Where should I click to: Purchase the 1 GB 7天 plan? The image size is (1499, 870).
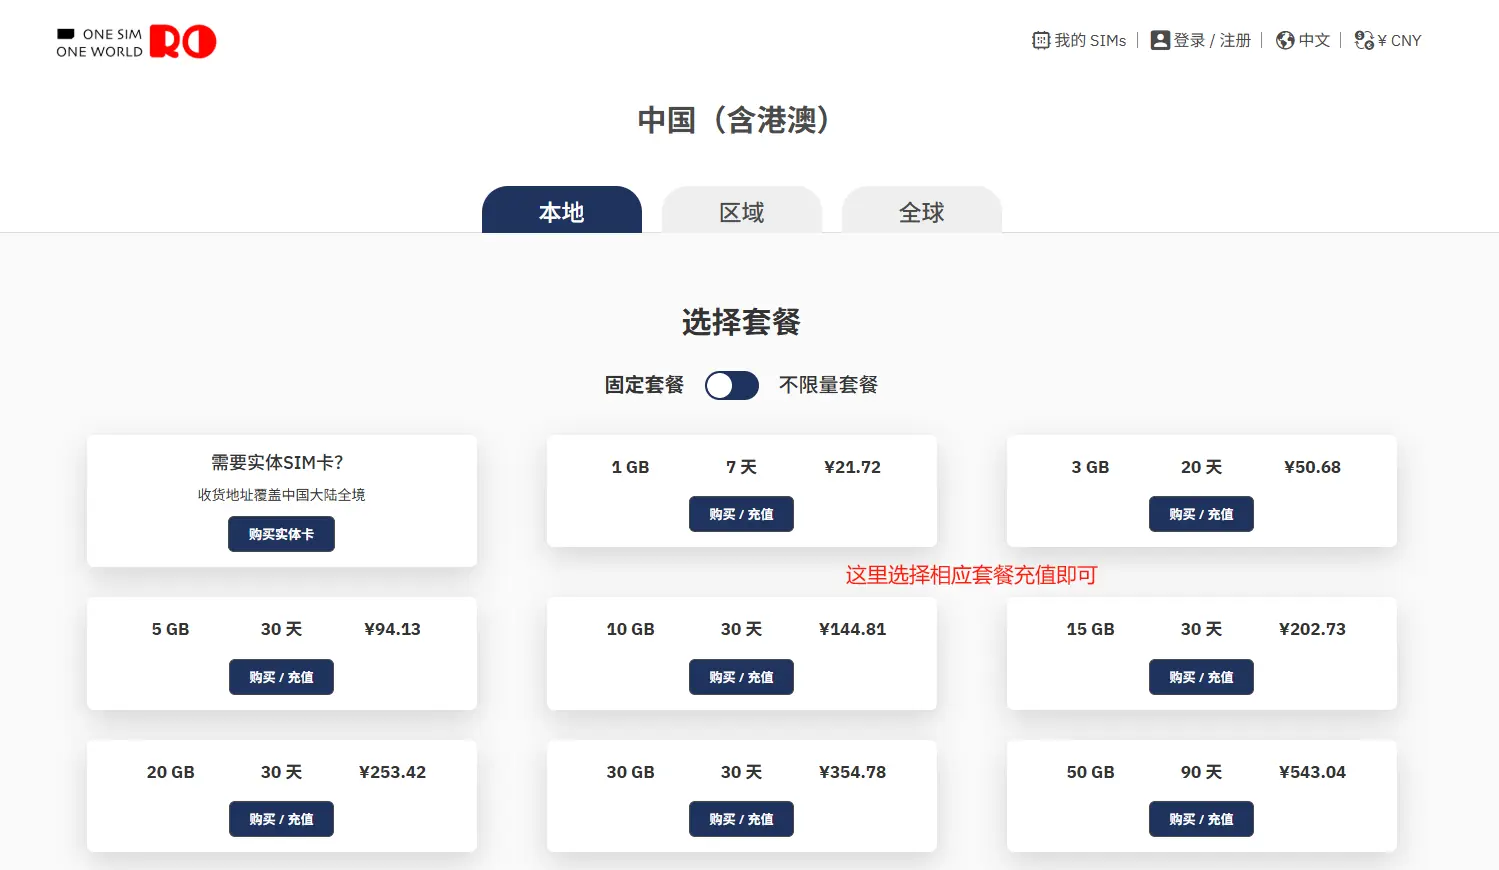[741, 514]
